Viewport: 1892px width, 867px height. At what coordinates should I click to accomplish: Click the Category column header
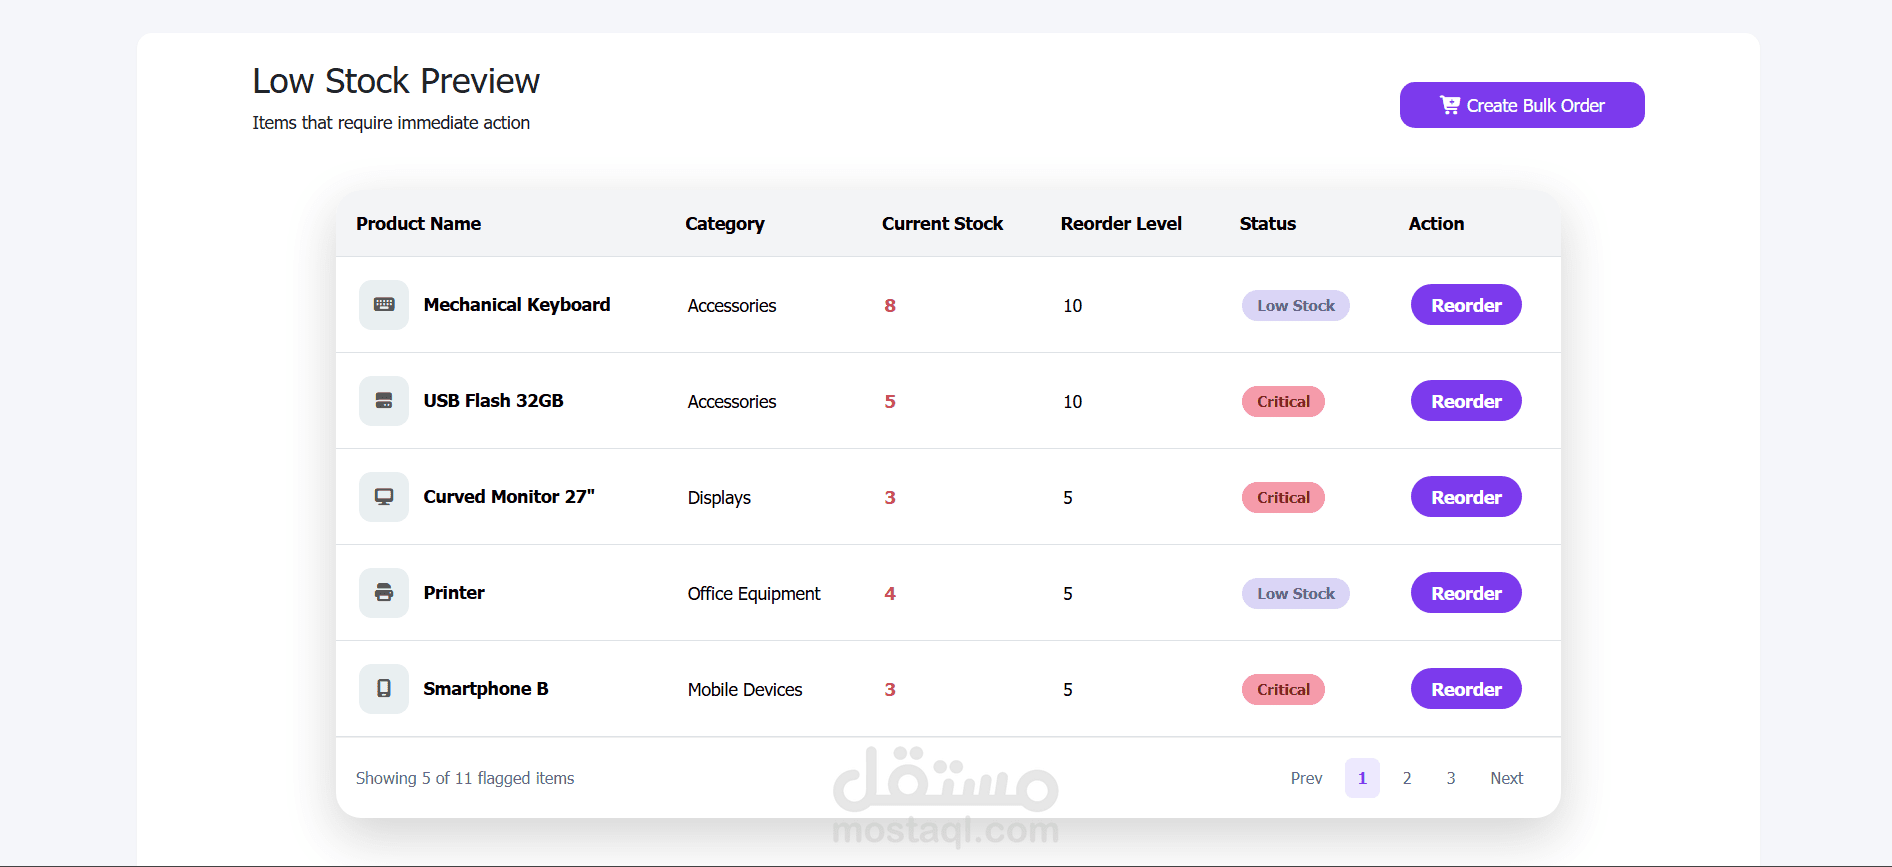(x=725, y=224)
